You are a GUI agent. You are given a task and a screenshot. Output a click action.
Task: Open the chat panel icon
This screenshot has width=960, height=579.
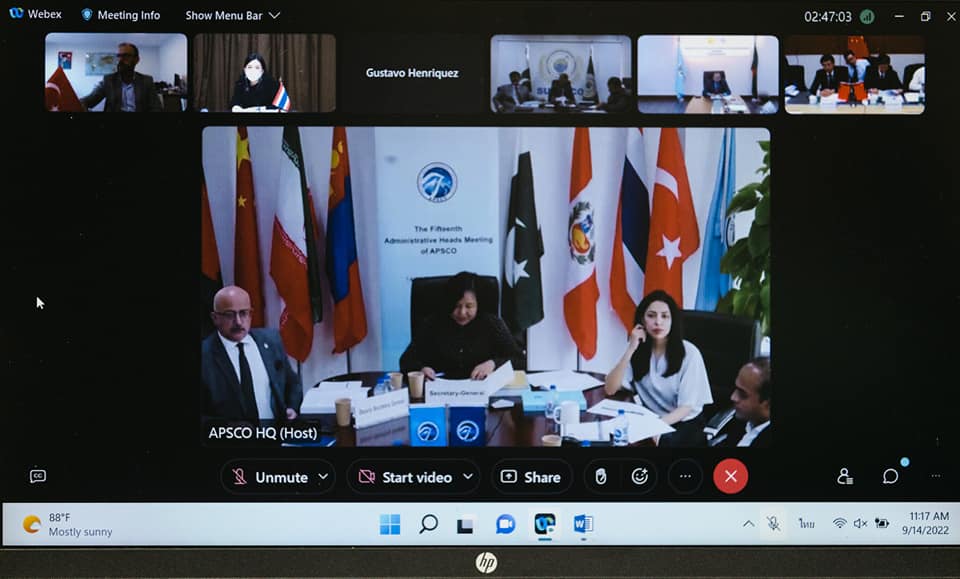coord(890,477)
